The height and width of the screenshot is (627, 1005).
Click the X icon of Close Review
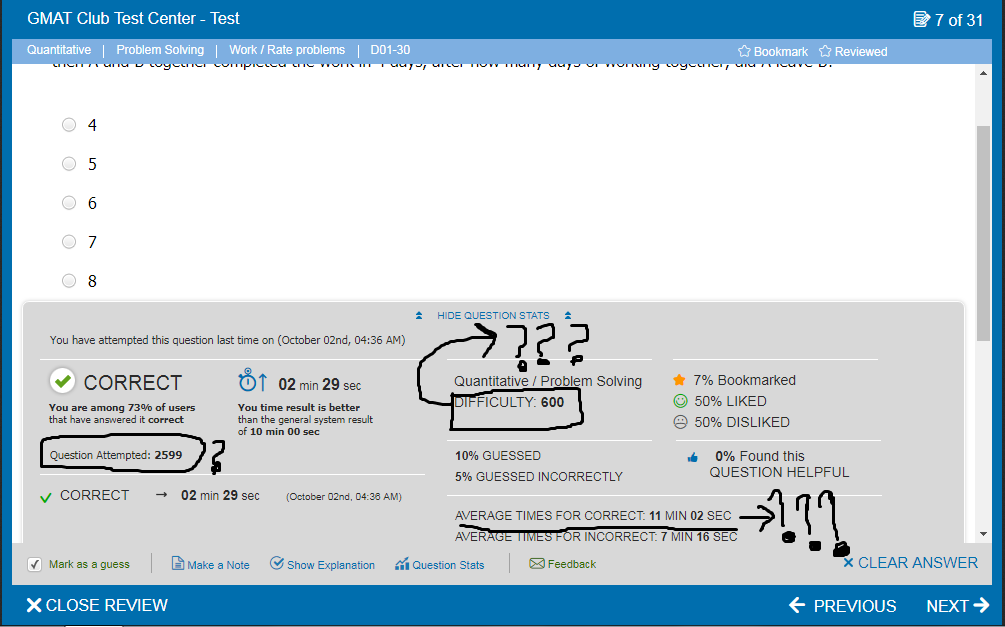point(34,605)
